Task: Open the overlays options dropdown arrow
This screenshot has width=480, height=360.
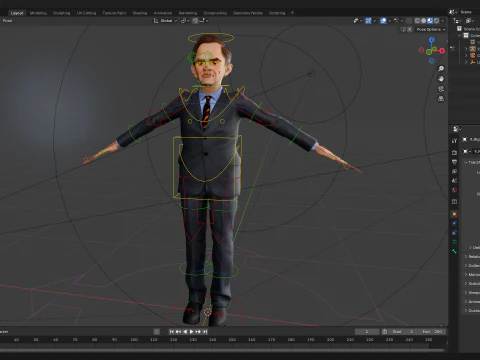Action: coord(389,21)
